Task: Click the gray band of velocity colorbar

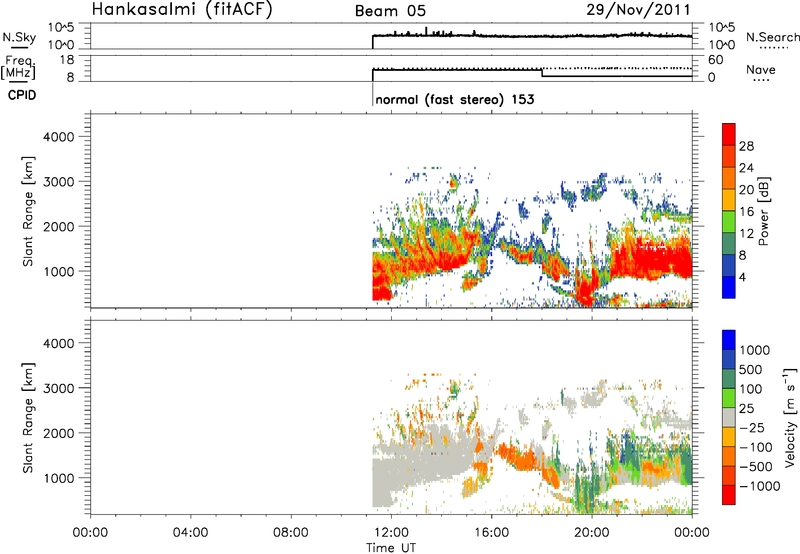Action: 729,417
